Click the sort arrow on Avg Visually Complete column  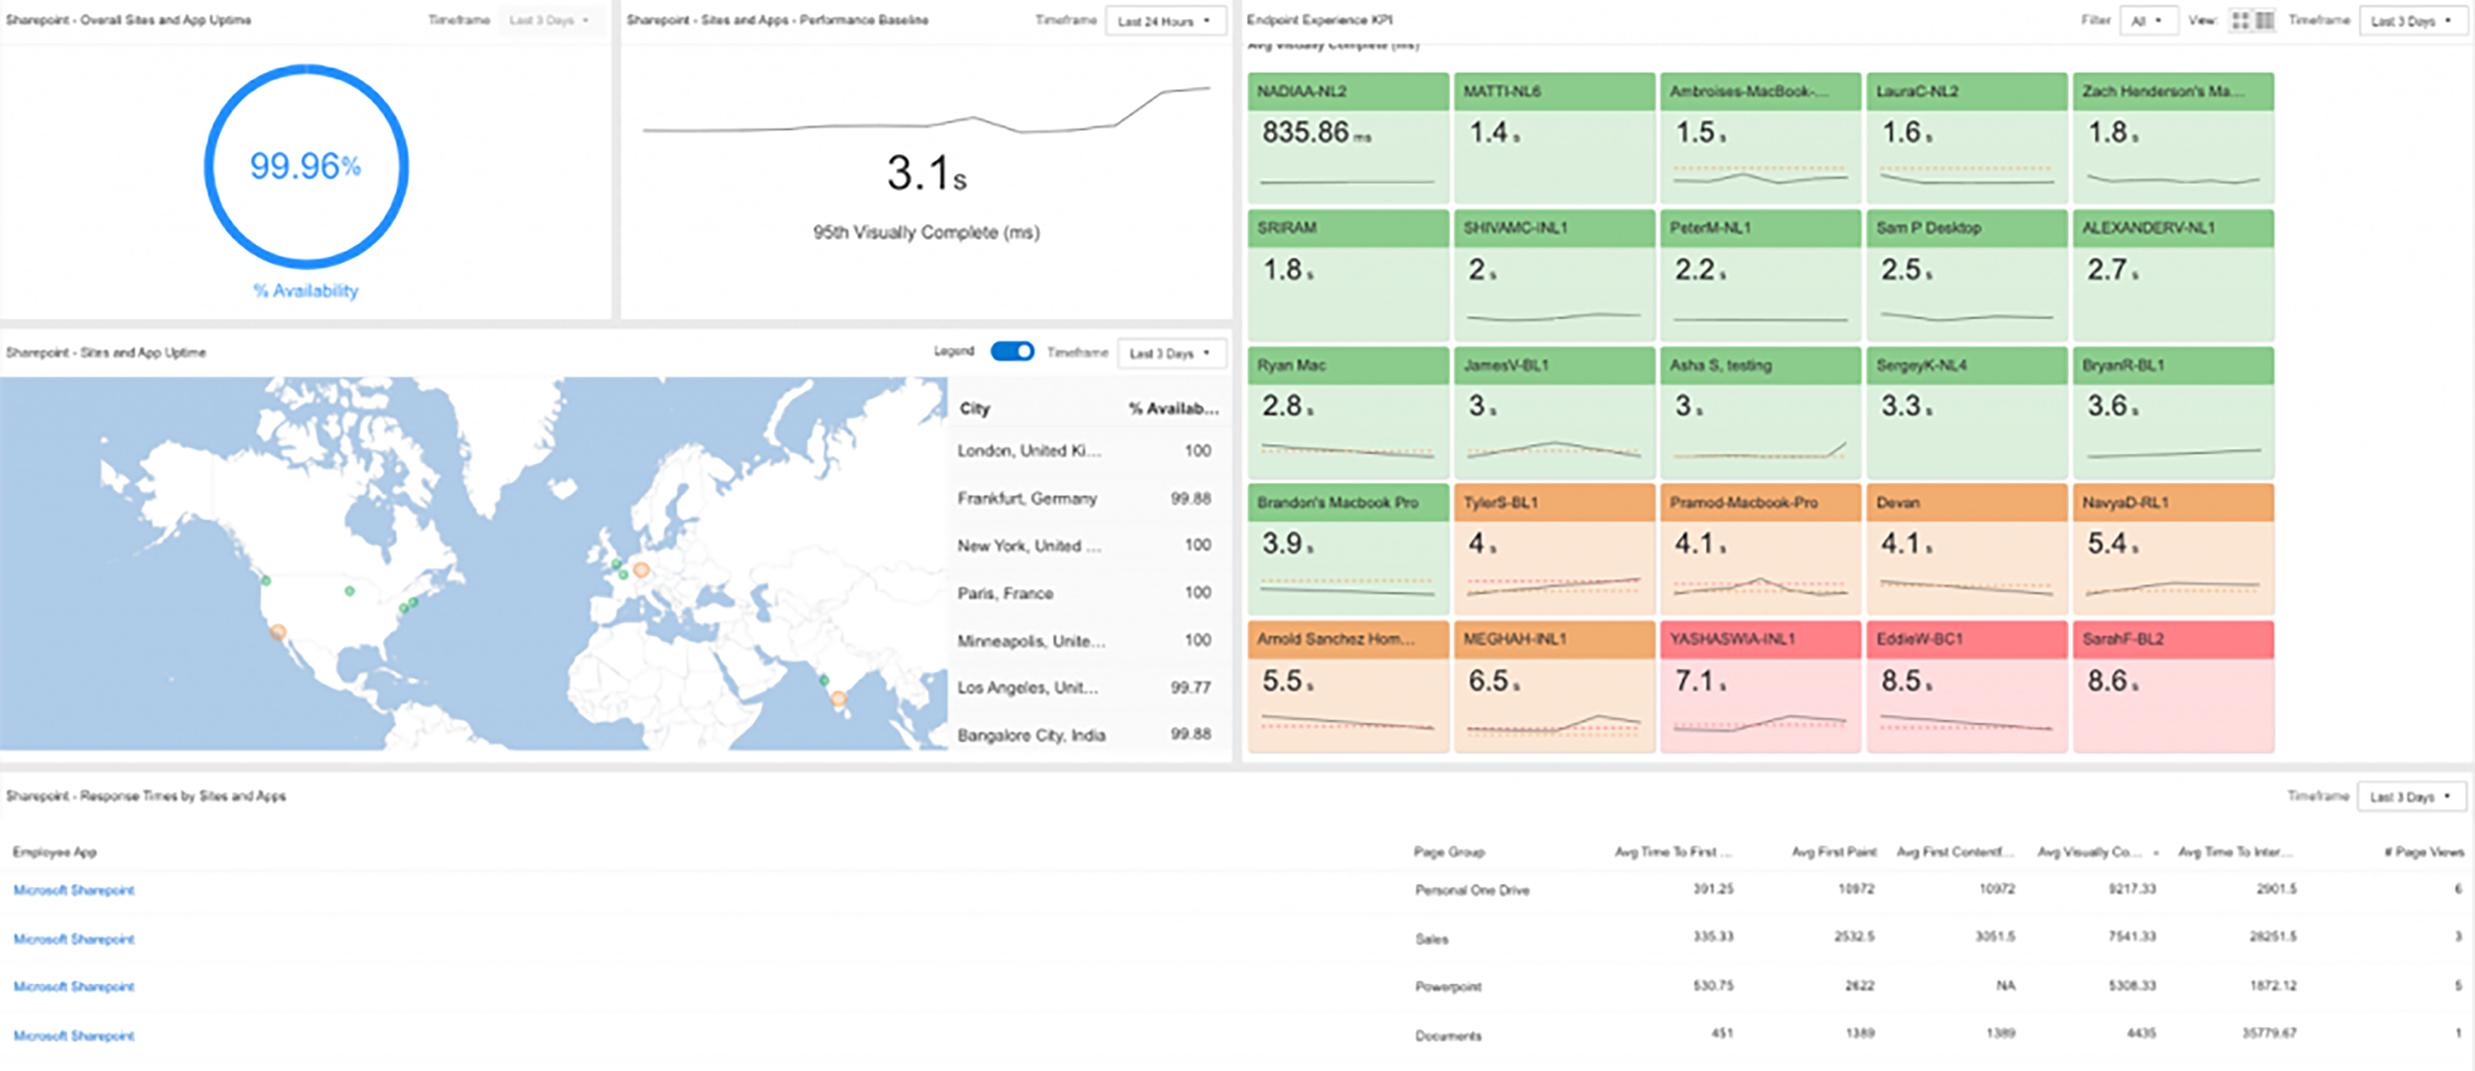[2155, 853]
